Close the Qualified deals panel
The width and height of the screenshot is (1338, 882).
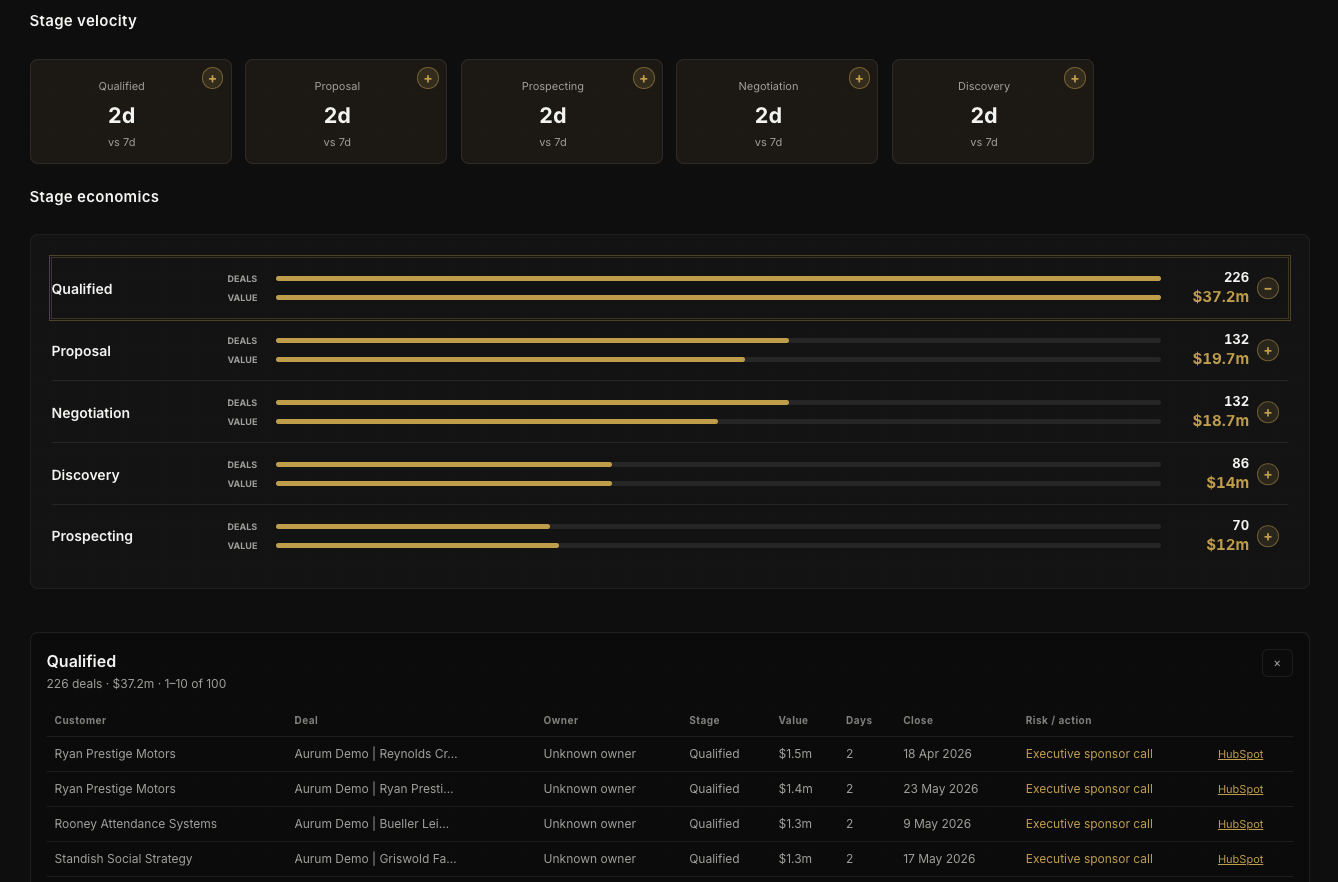[x=1277, y=663]
